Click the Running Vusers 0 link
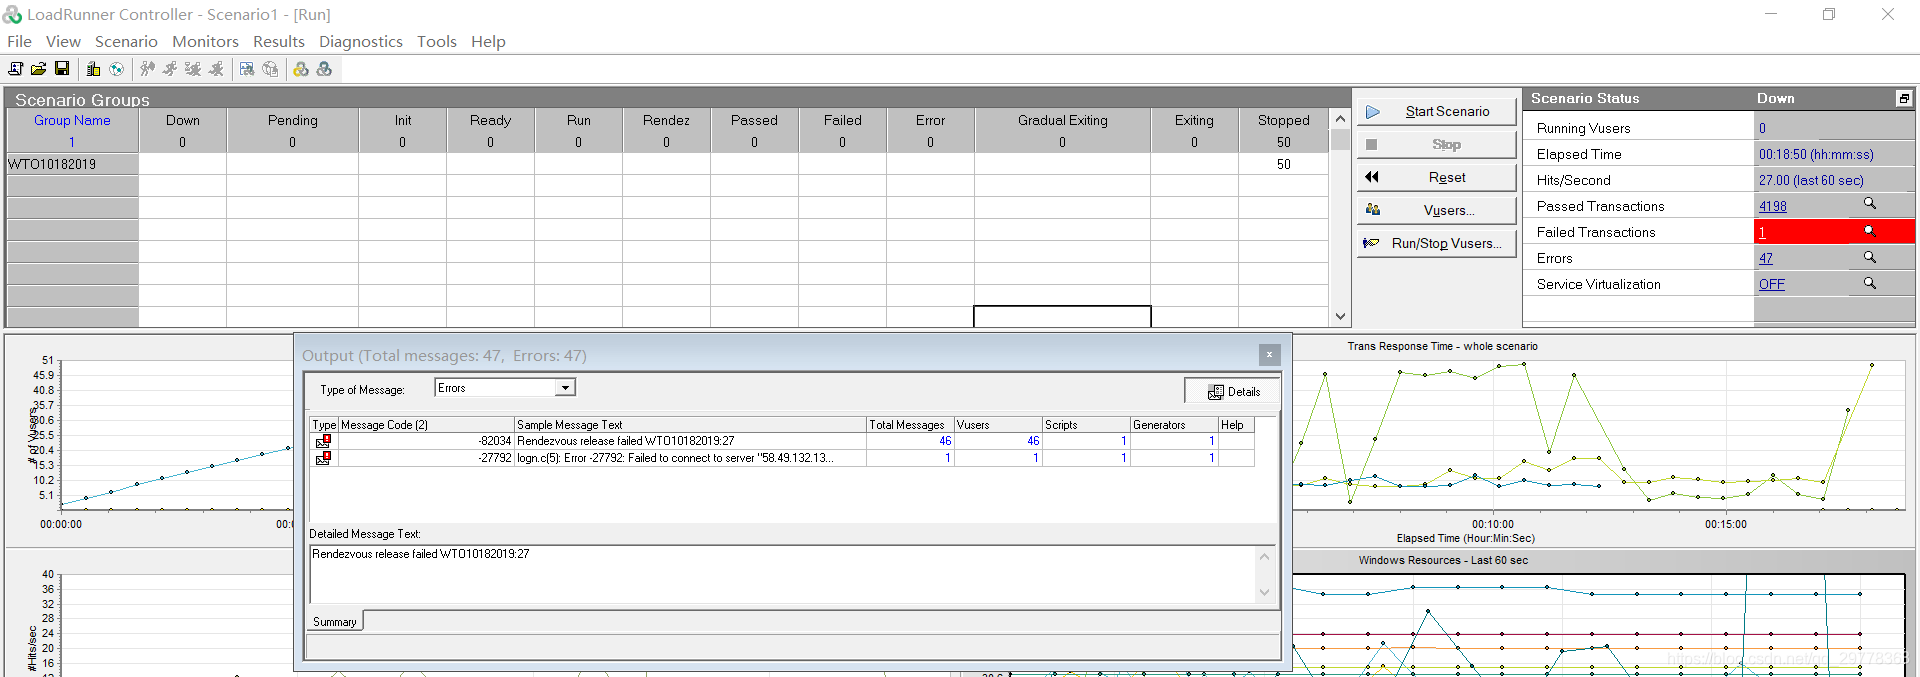1920x677 pixels. (x=1762, y=128)
